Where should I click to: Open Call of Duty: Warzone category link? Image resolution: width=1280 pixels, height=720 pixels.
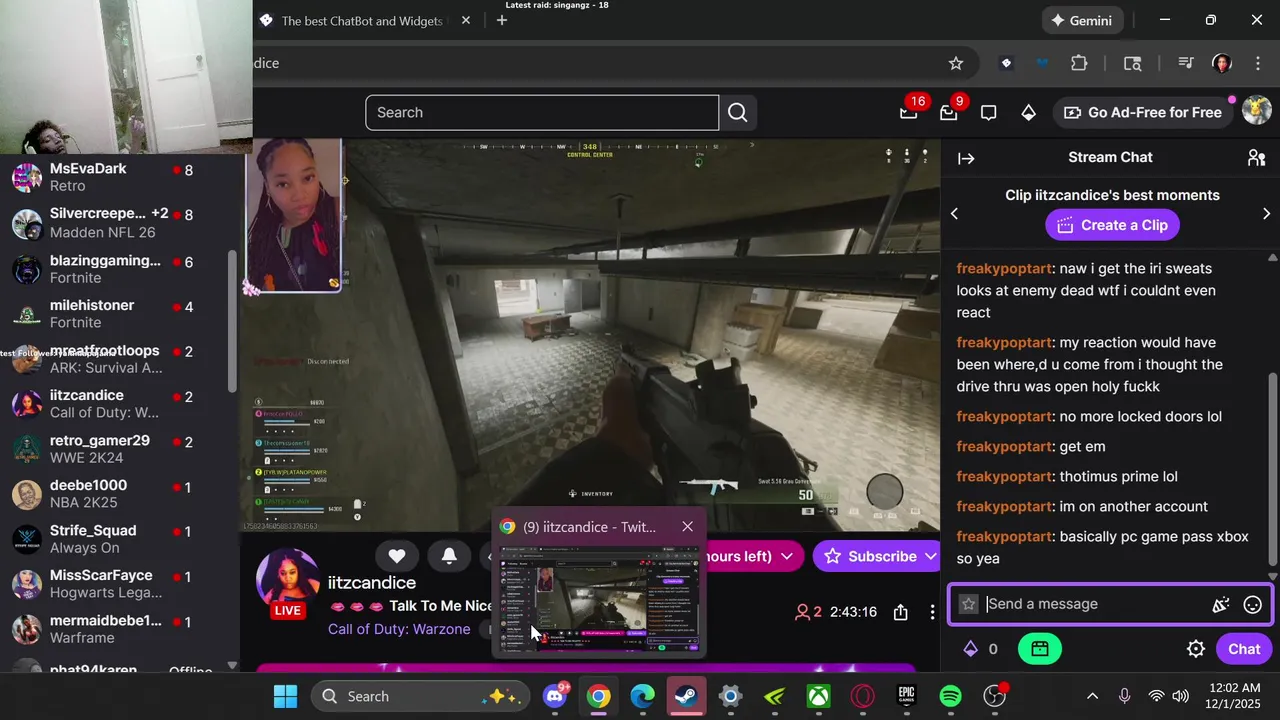399,629
